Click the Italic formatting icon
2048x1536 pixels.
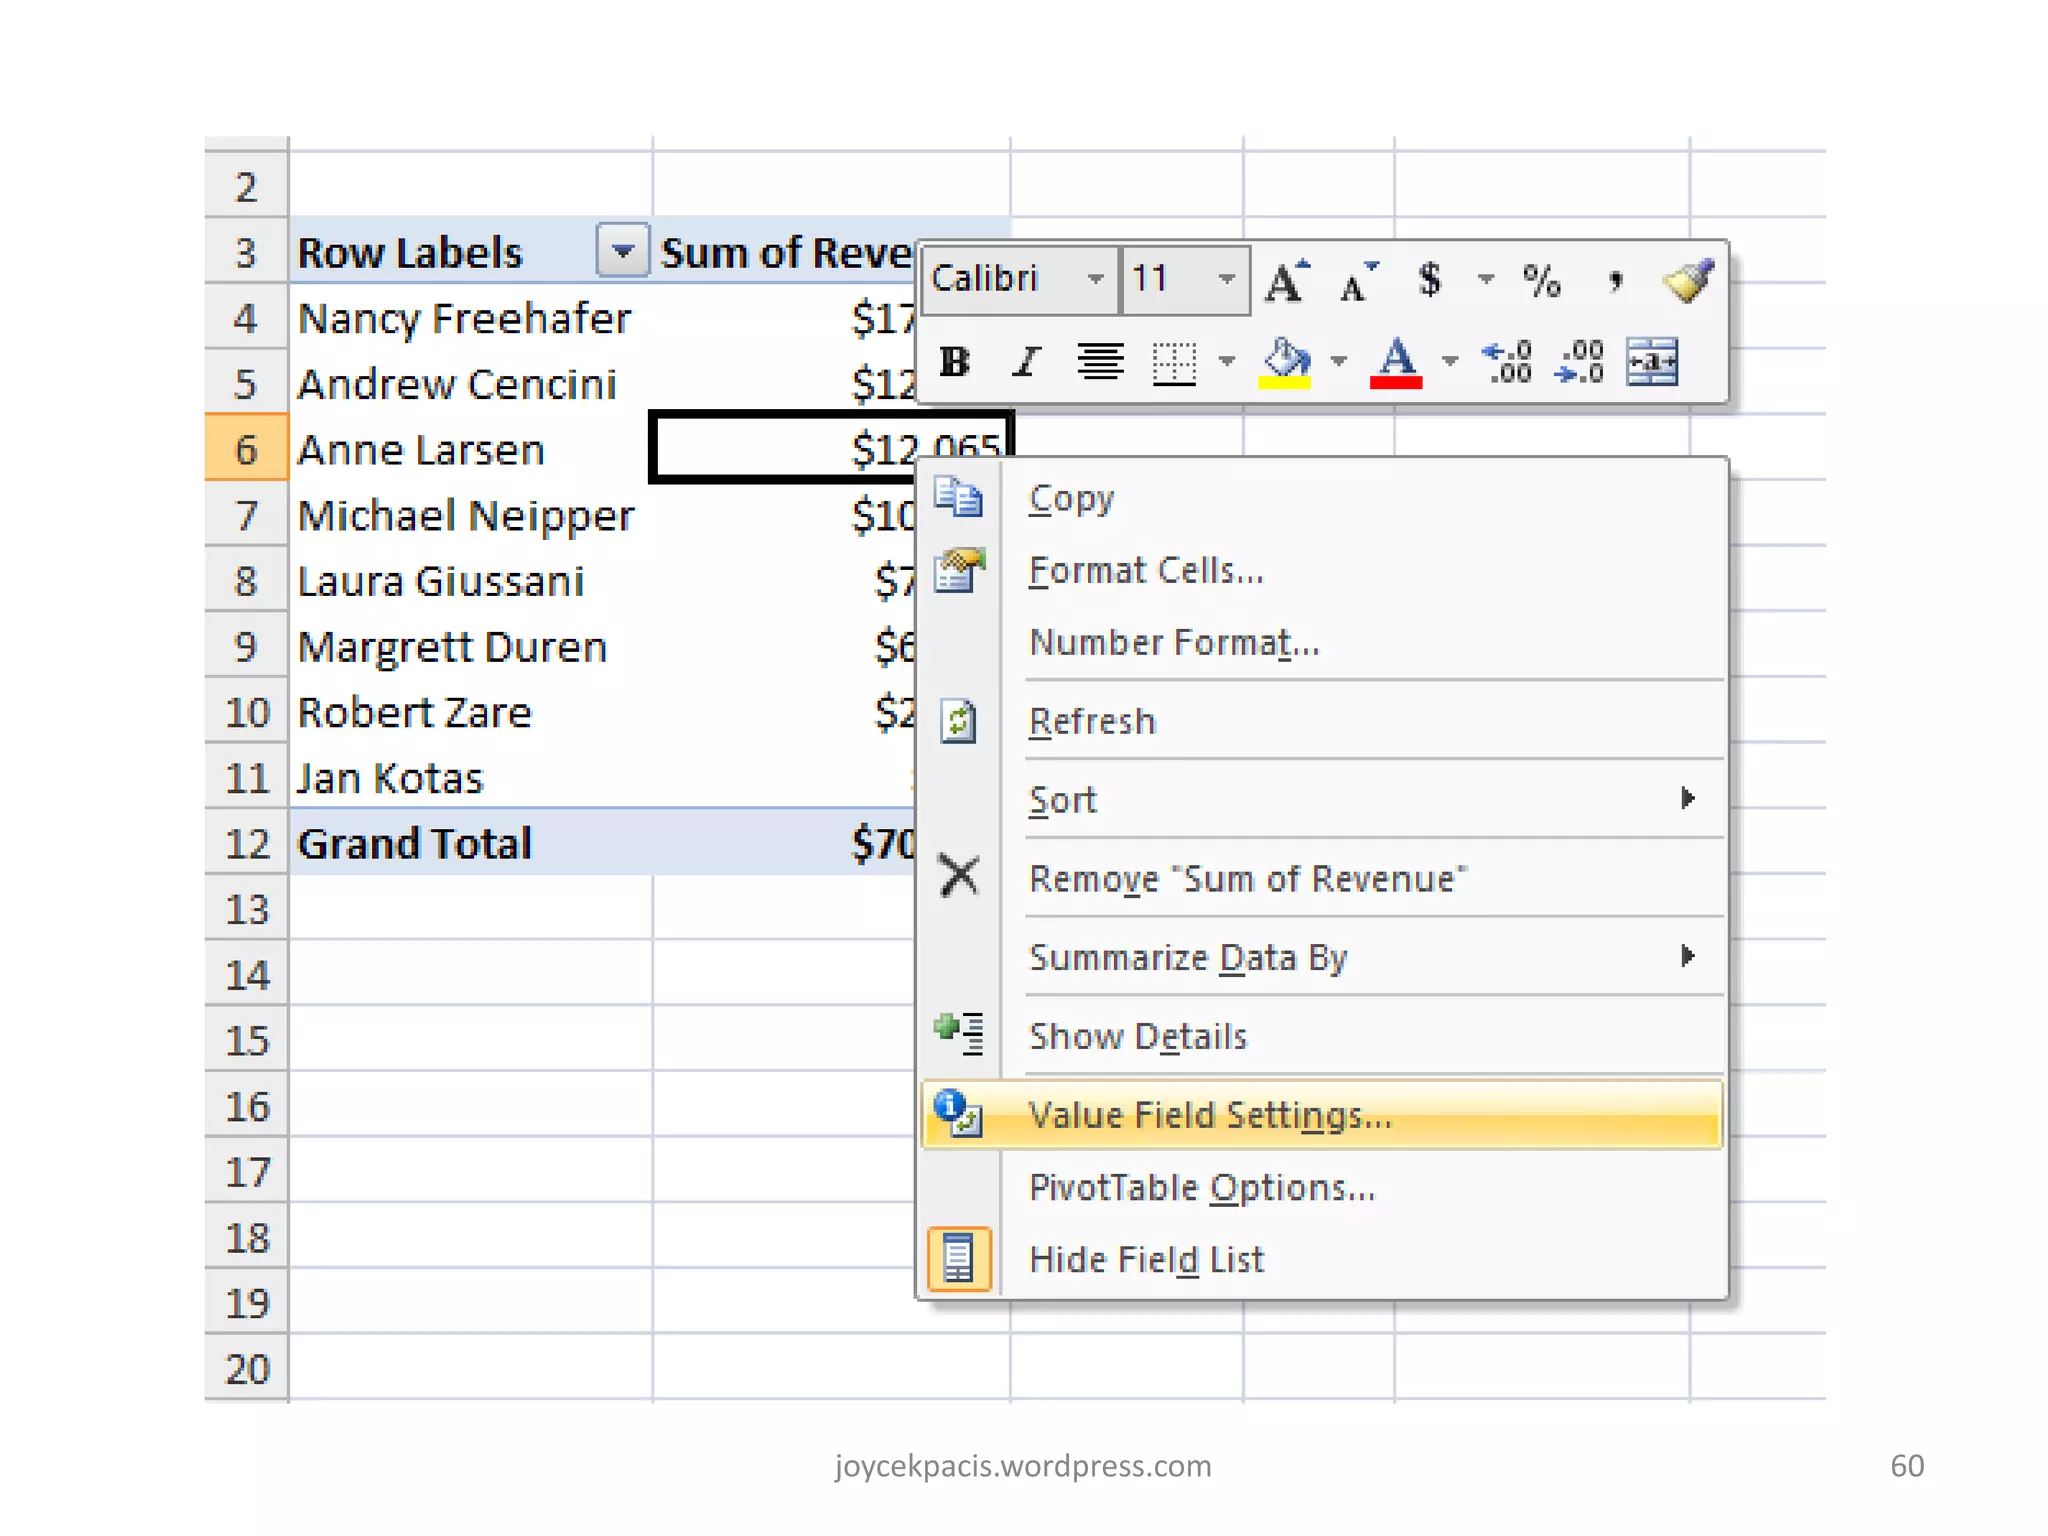point(1026,361)
